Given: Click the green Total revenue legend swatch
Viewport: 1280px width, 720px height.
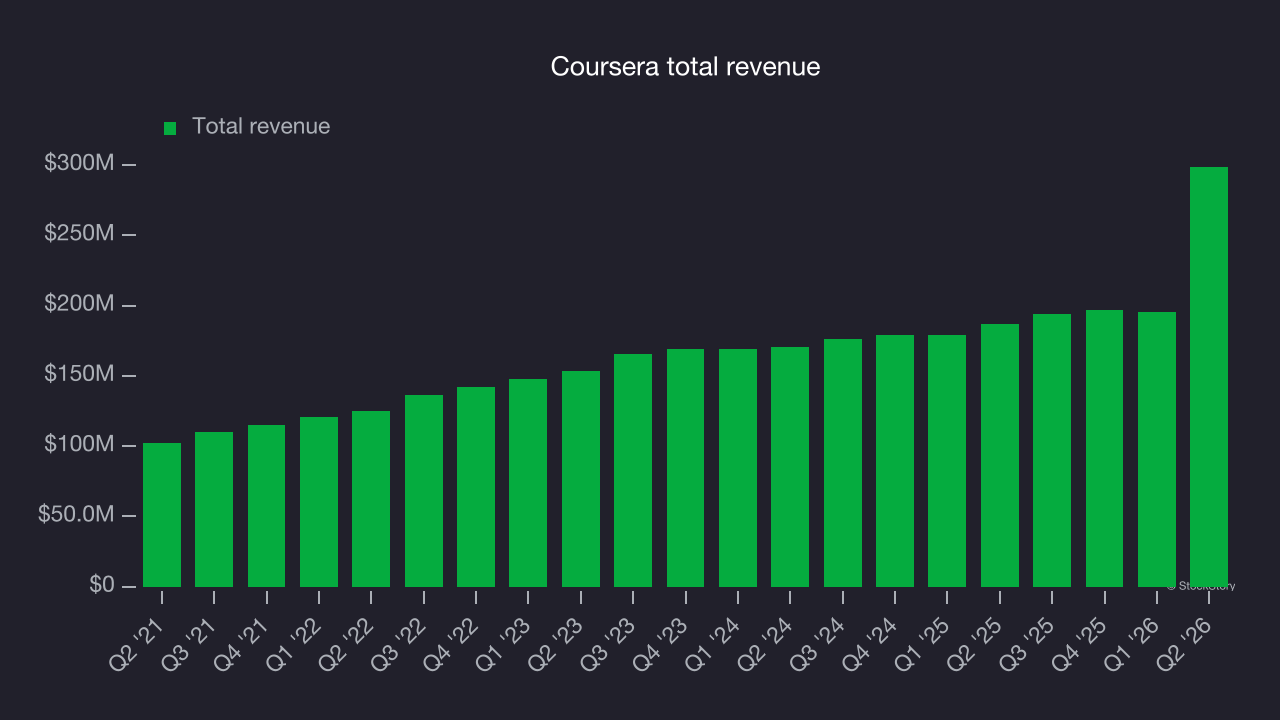Looking at the screenshot, I should pos(170,128).
